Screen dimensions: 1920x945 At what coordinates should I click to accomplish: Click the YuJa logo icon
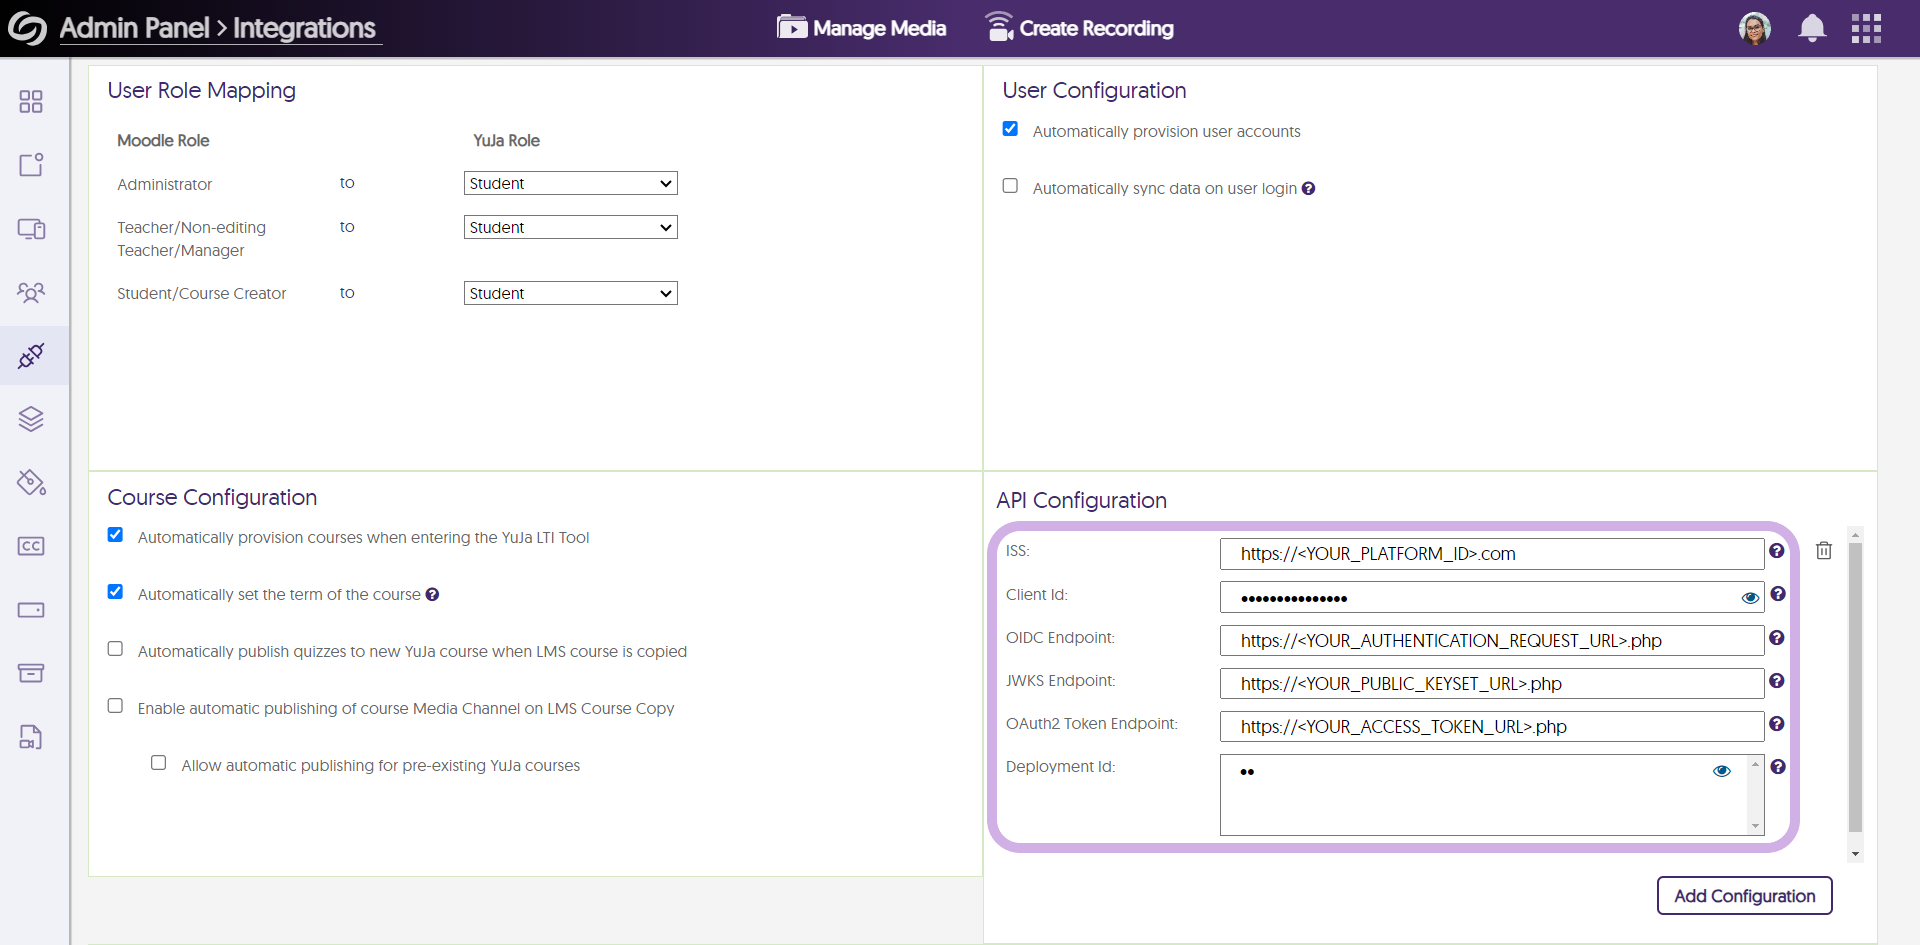point(27,28)
